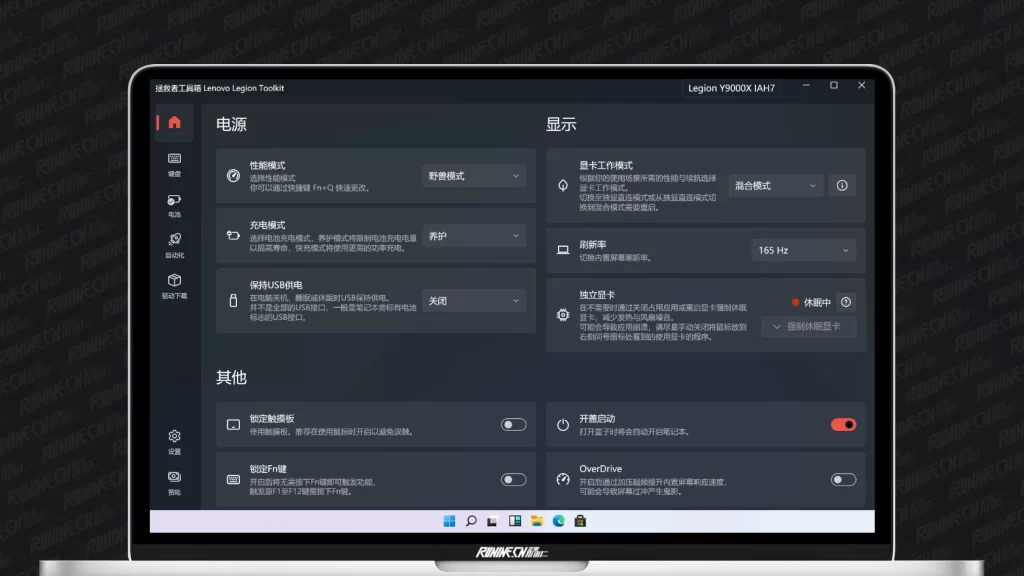The width and height of the screenshot is (1024, 576).
Task: Click the 强制休眠显卡 button
Action: (808, 327)
